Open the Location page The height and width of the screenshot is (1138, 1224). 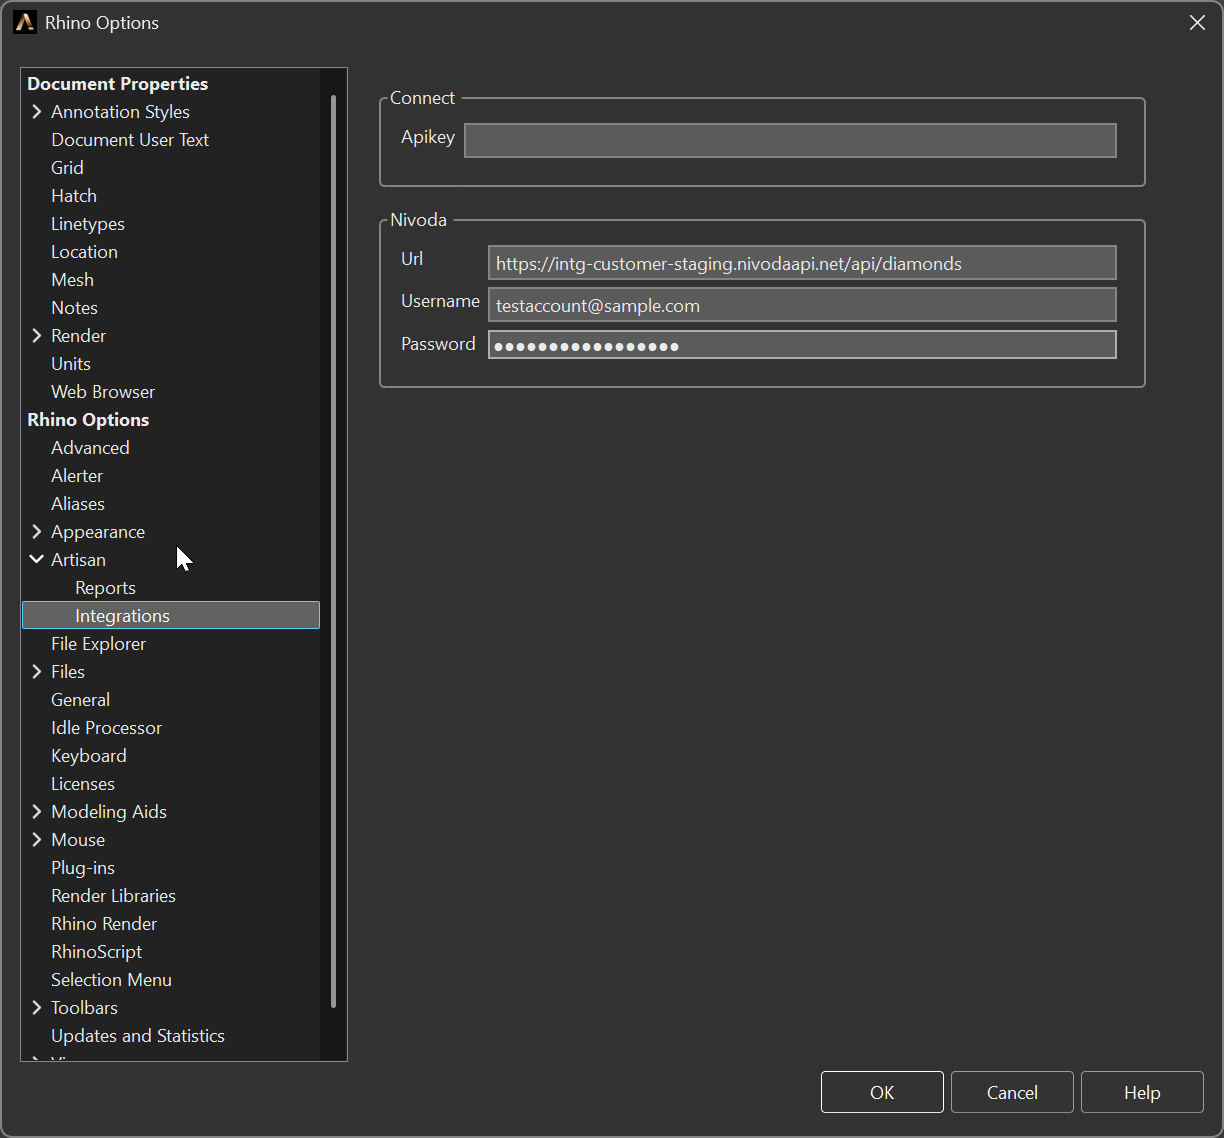84,251
